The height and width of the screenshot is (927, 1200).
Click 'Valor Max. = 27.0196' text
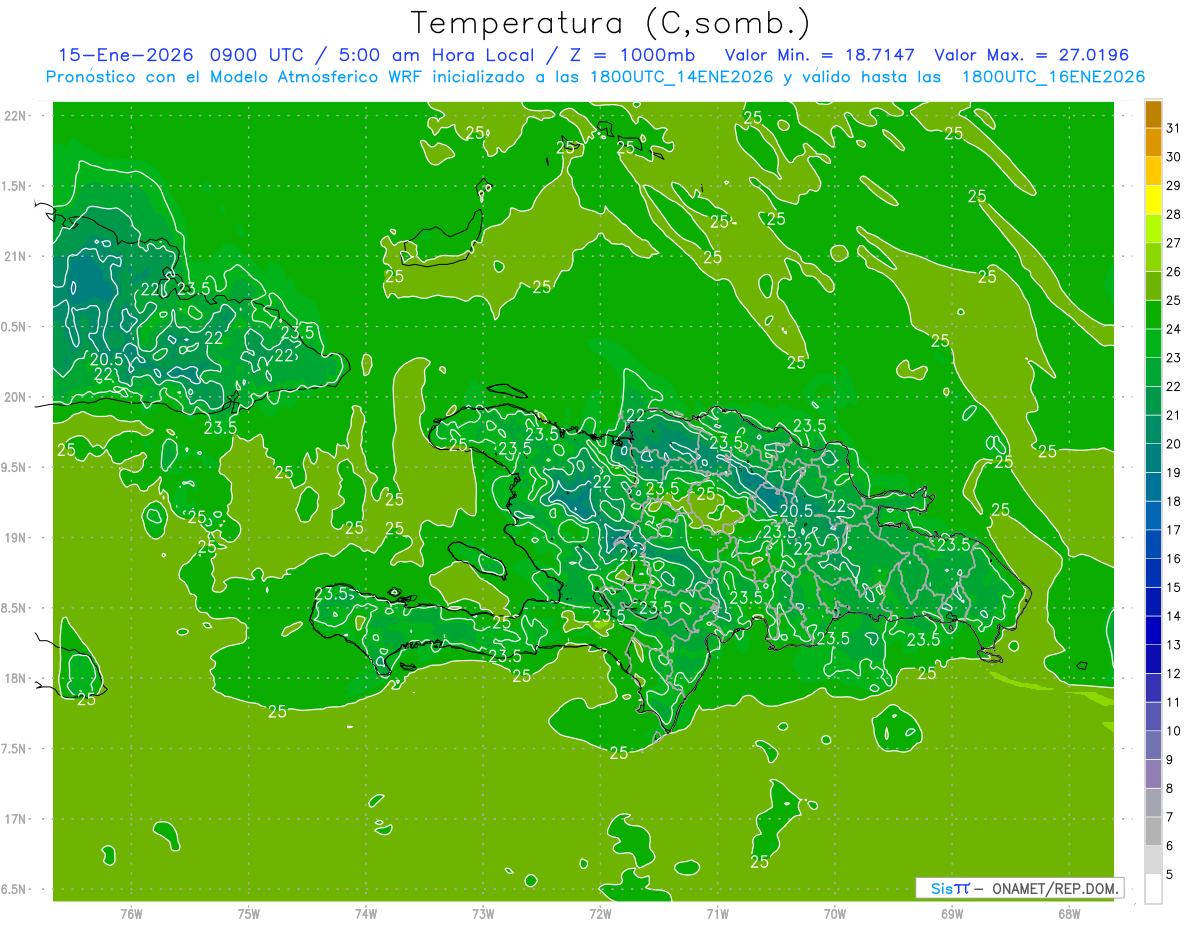[1031, 55]
